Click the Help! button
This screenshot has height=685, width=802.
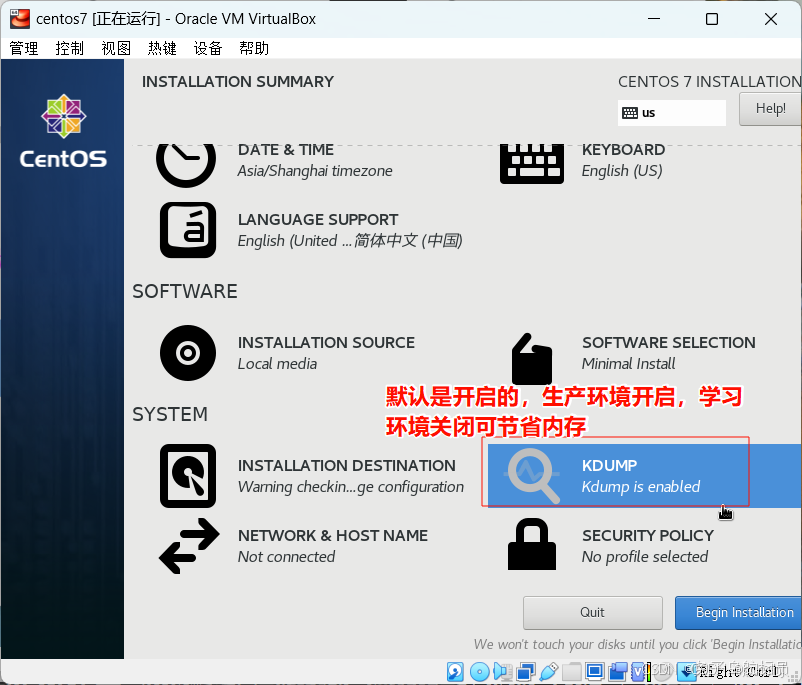point(770,109)
